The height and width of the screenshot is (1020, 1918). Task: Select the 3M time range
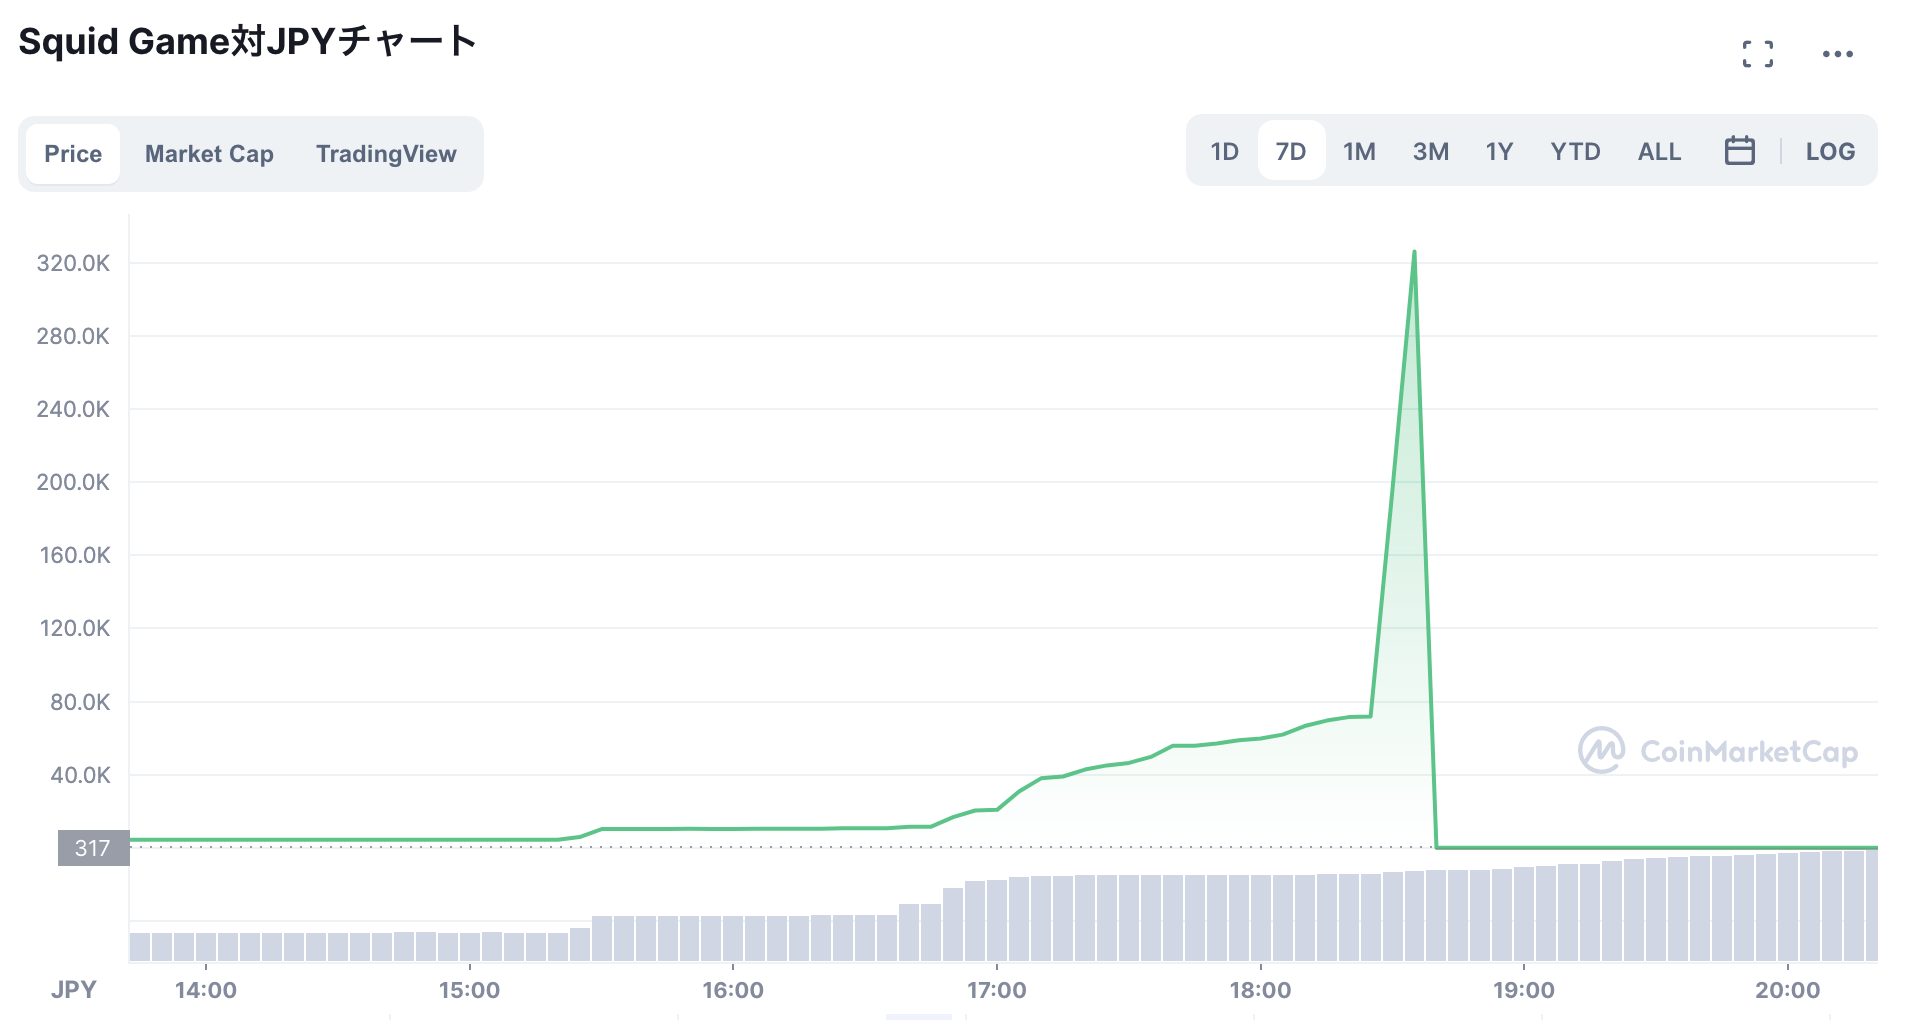pyautogui.click(x=1430, y=151)
